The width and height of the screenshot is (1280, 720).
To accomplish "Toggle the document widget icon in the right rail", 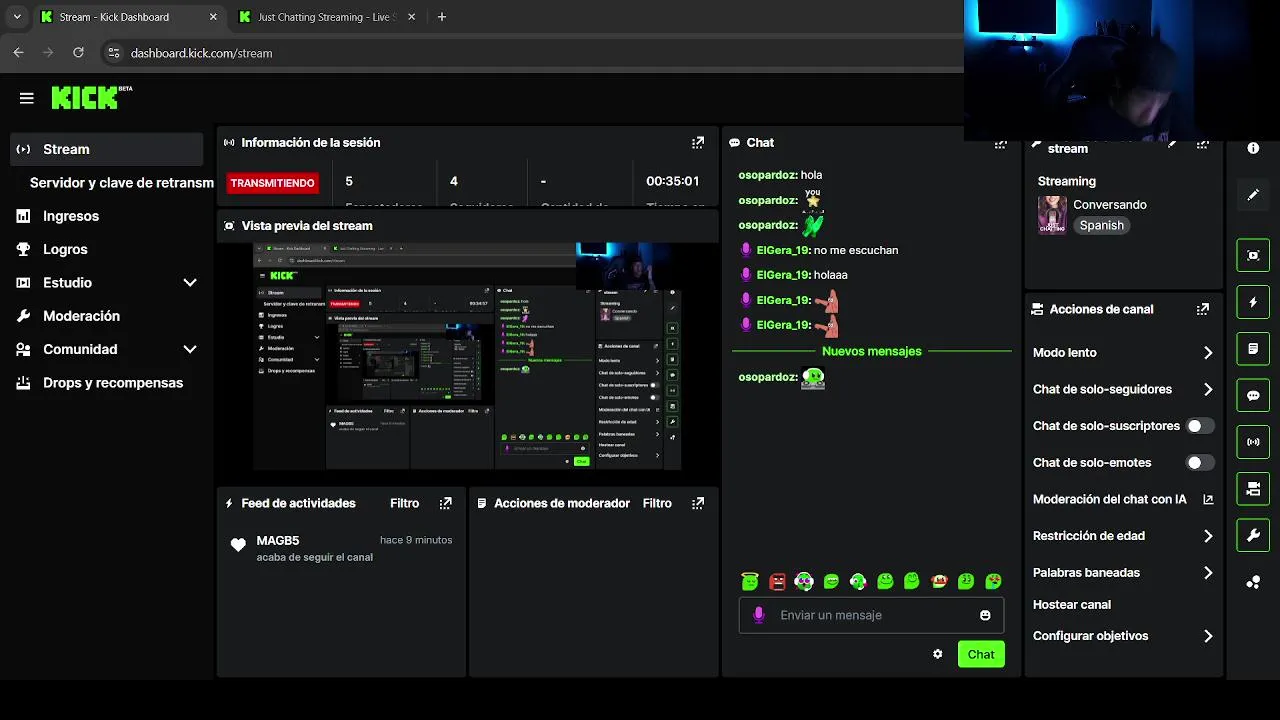I will (x=1253, y=349).
